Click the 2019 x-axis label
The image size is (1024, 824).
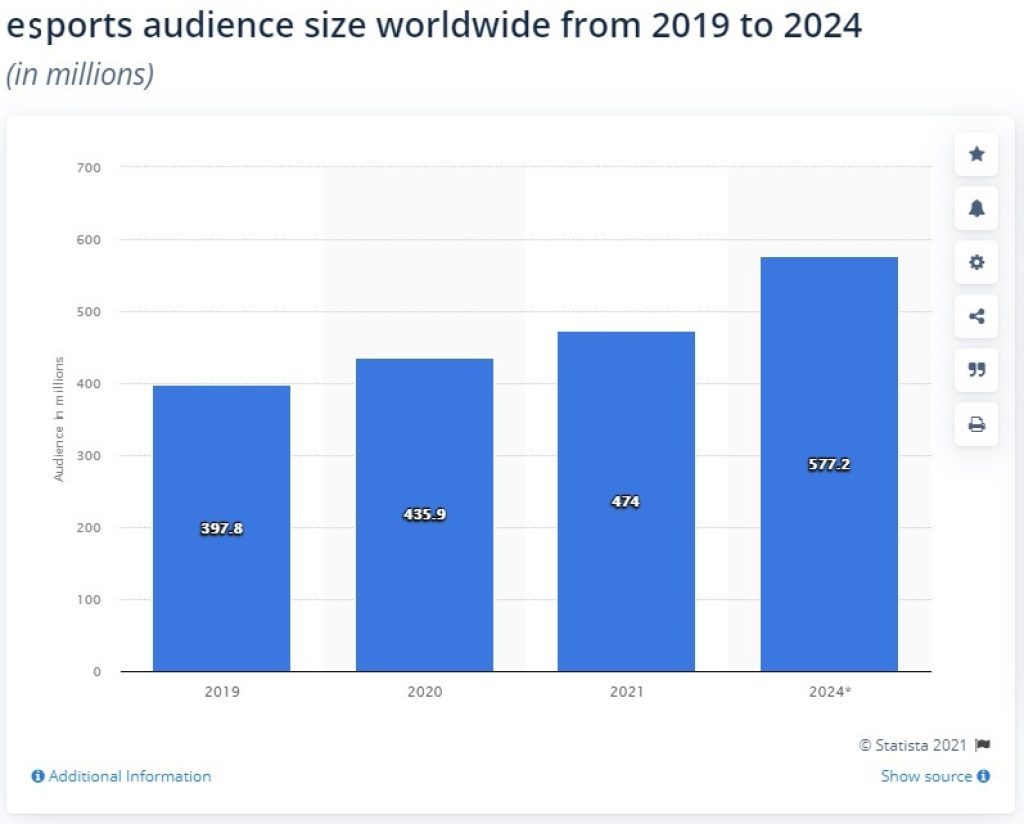(x=222, y=692)
